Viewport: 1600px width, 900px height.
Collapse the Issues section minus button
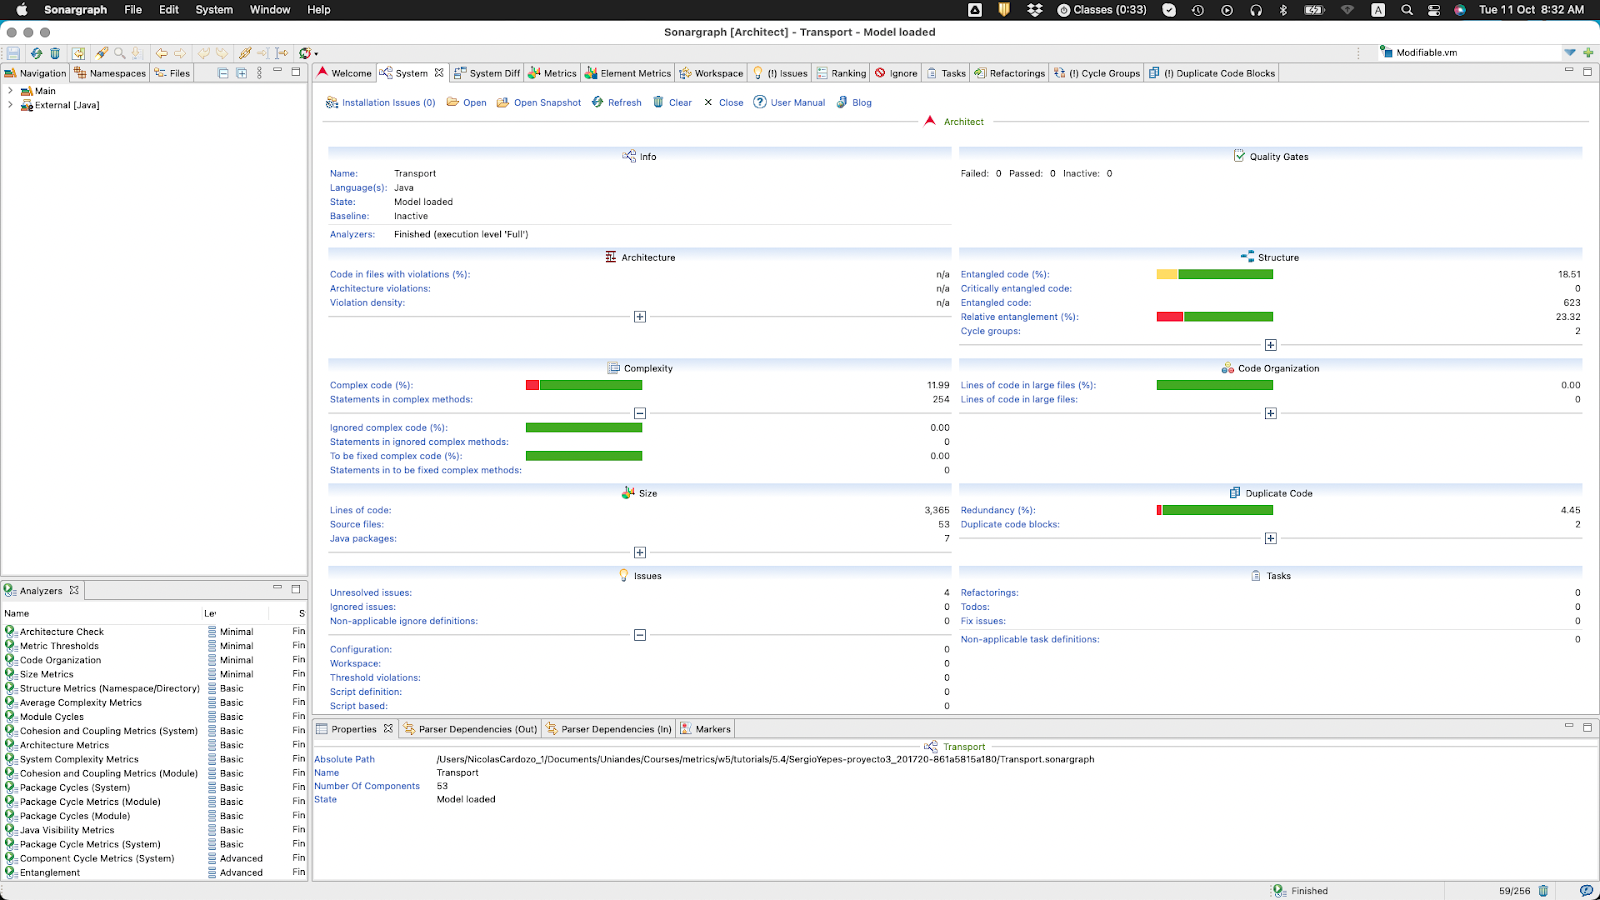pyautogui.click(x=640, y=635)
